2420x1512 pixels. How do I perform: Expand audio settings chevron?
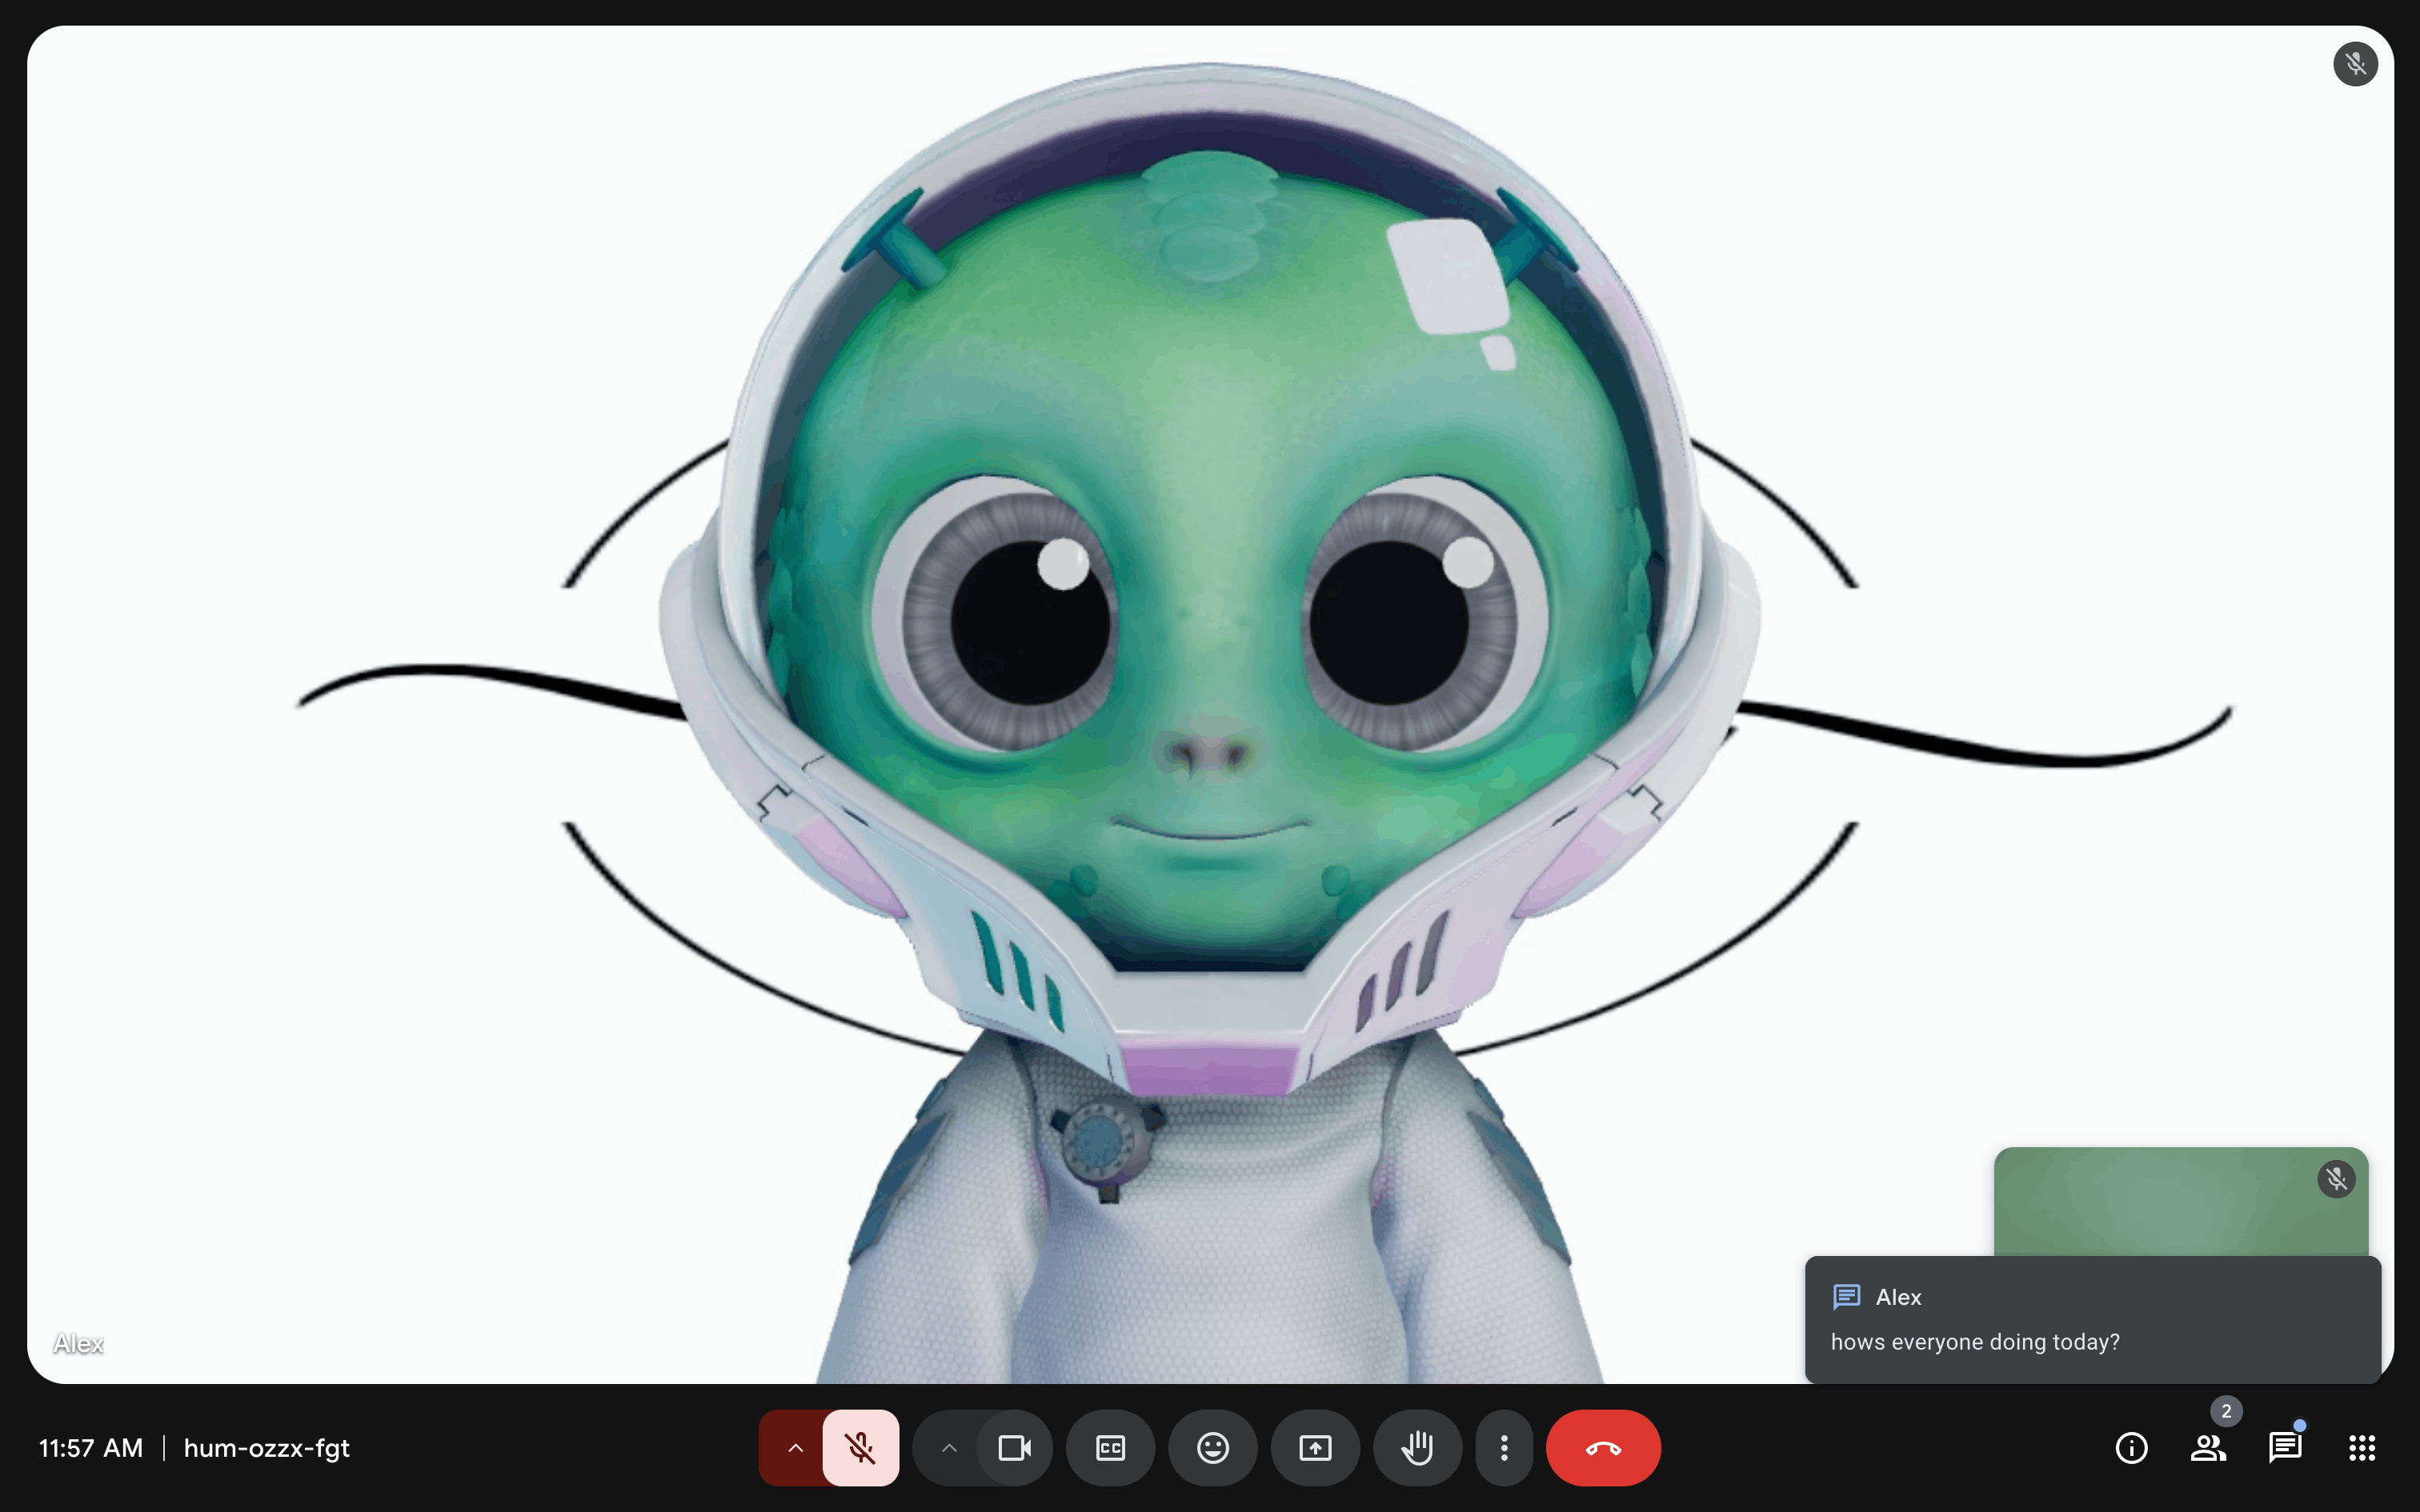pos(795,1447)
